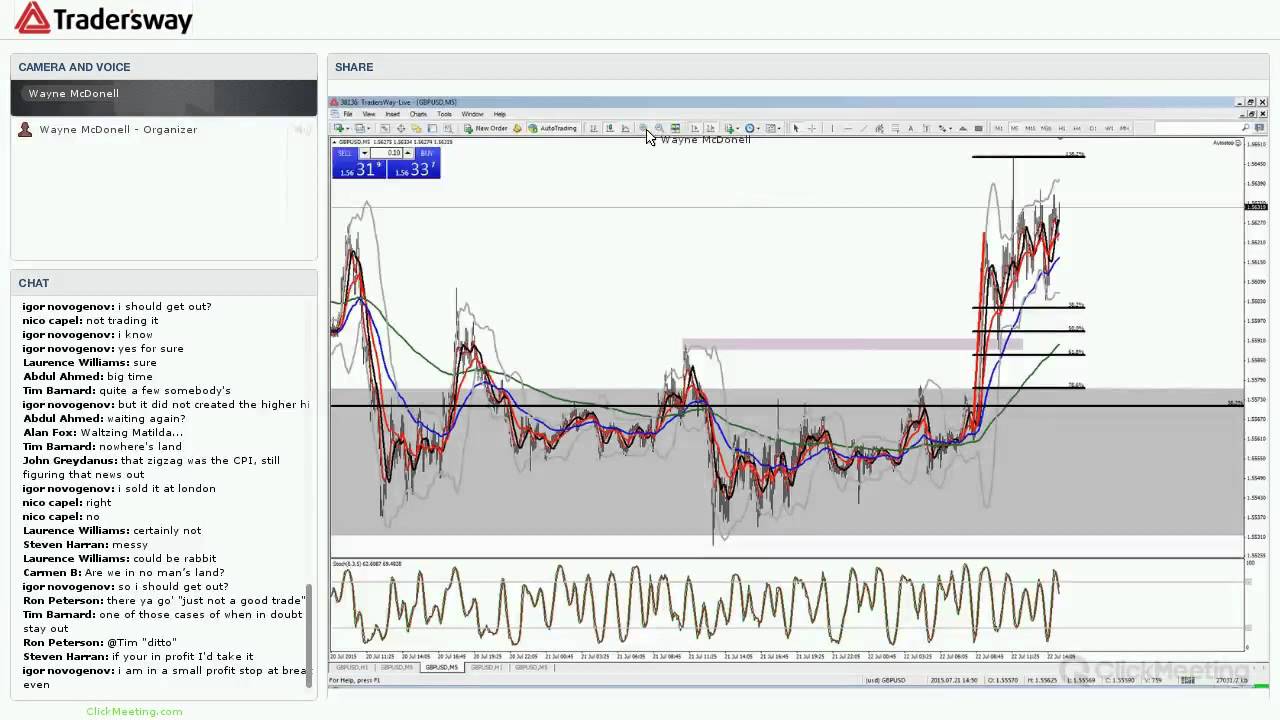
Task: Select the Text Label tool
Action: [926, 128]
